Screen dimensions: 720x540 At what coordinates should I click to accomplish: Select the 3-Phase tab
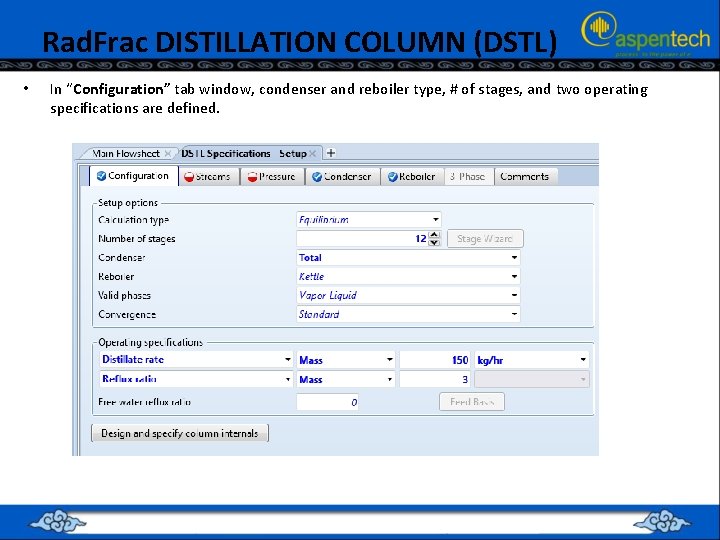click(x=468, y=176)
